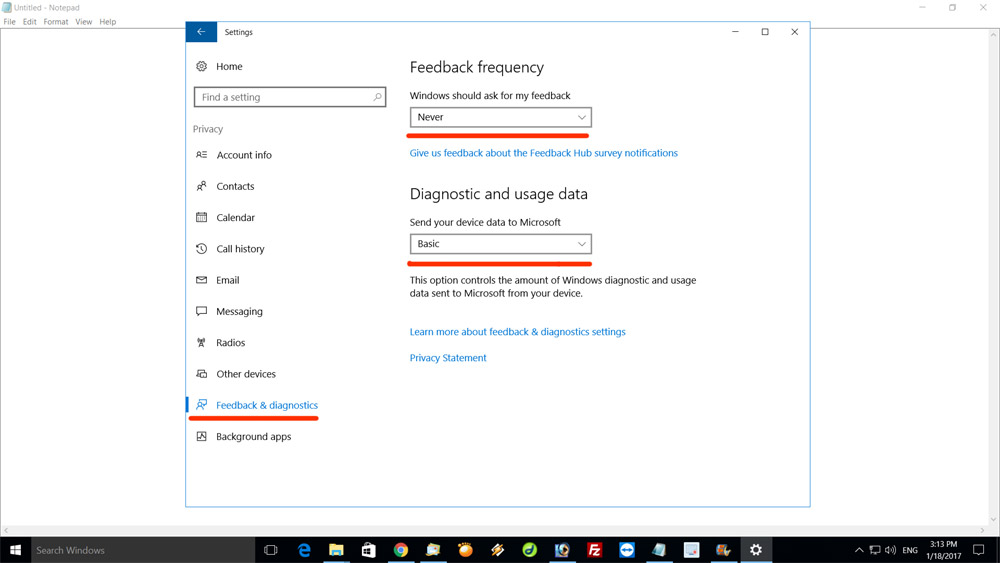Click the Settings gear on the taskbar
1000x563 pixels.
756,550
